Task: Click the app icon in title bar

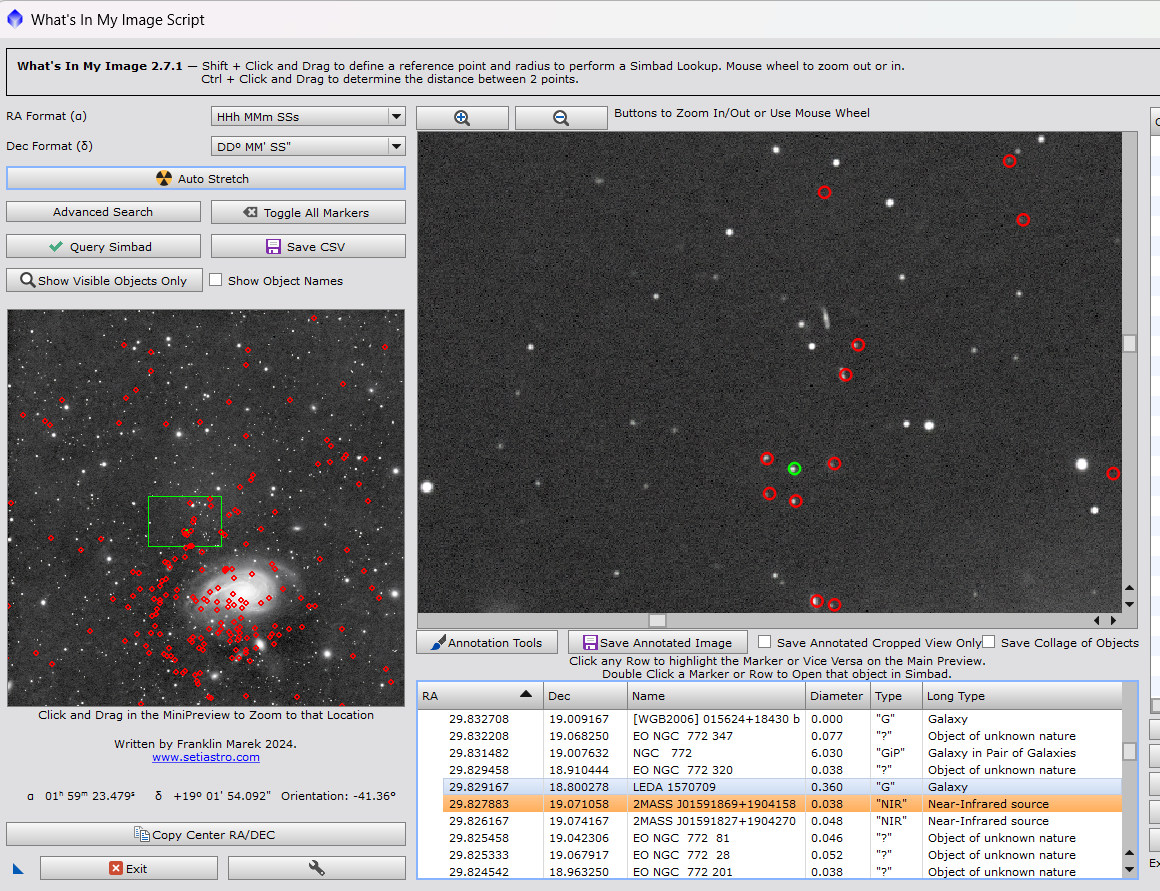Action: [15, 19]
